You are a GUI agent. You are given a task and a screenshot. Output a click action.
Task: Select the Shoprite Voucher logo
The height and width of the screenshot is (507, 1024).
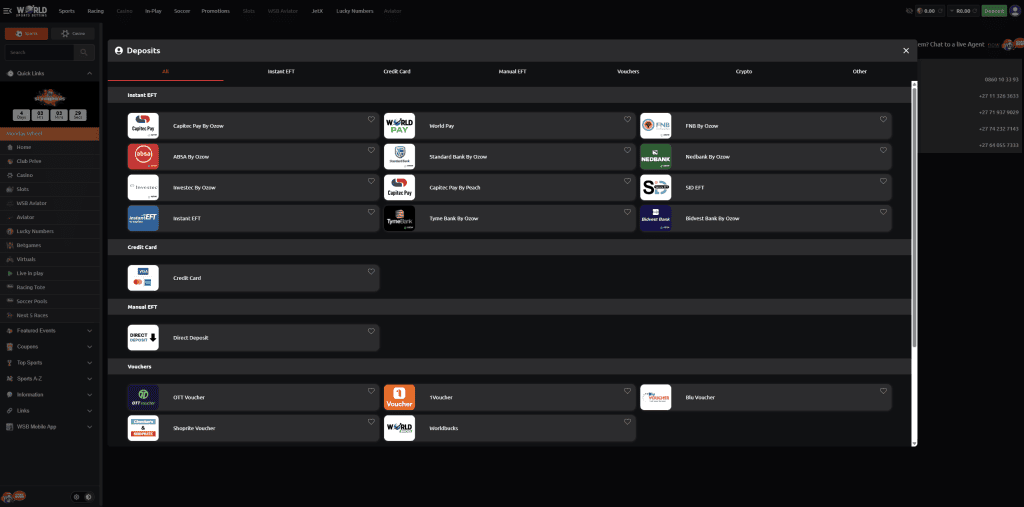click(x=143, y=428)
